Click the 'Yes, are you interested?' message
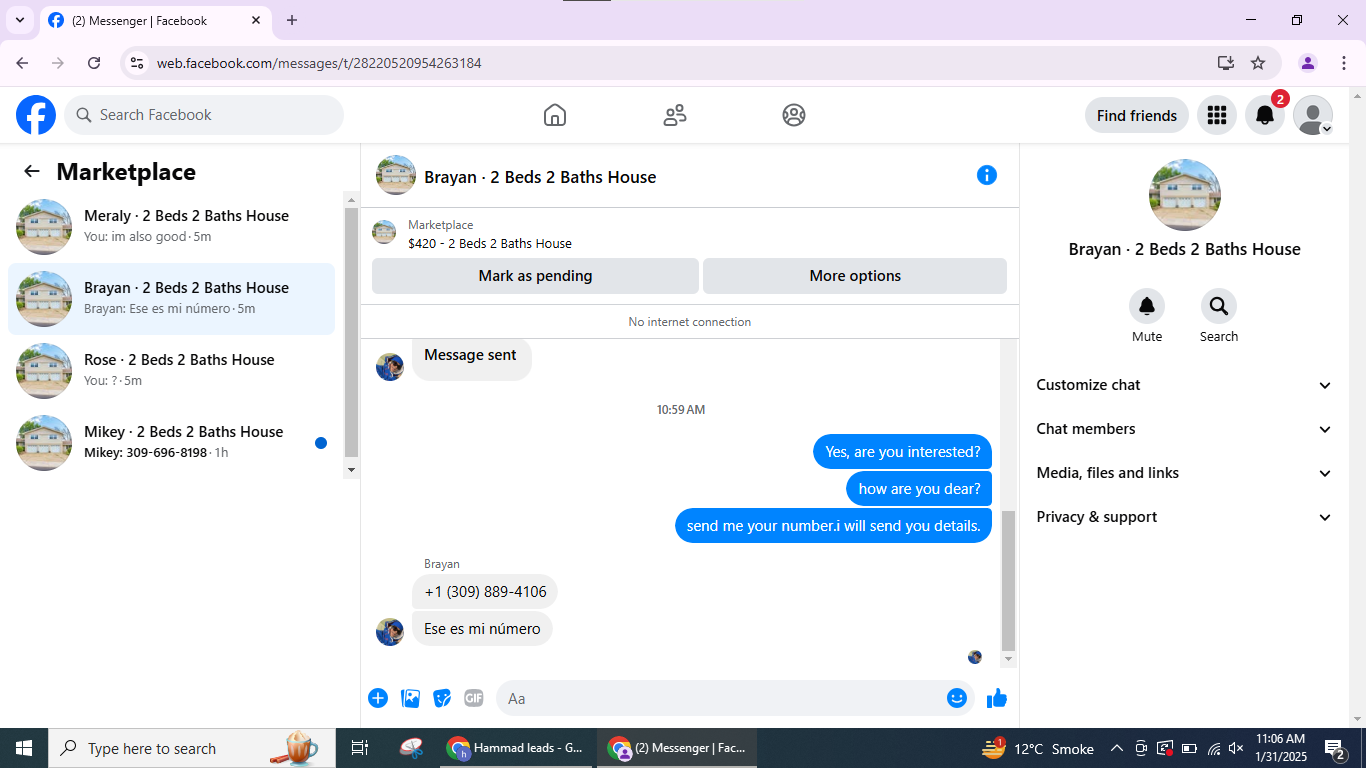The width and height of the screenshot is (1366, 768). coord(903,452)
